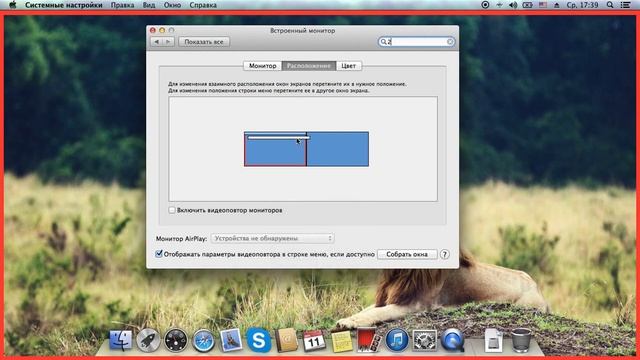Image resolution: width=640 pixels, height=360 pixels.
Task: Open 'Монитор AirPlay' dropdown
Action: [273, 238]
